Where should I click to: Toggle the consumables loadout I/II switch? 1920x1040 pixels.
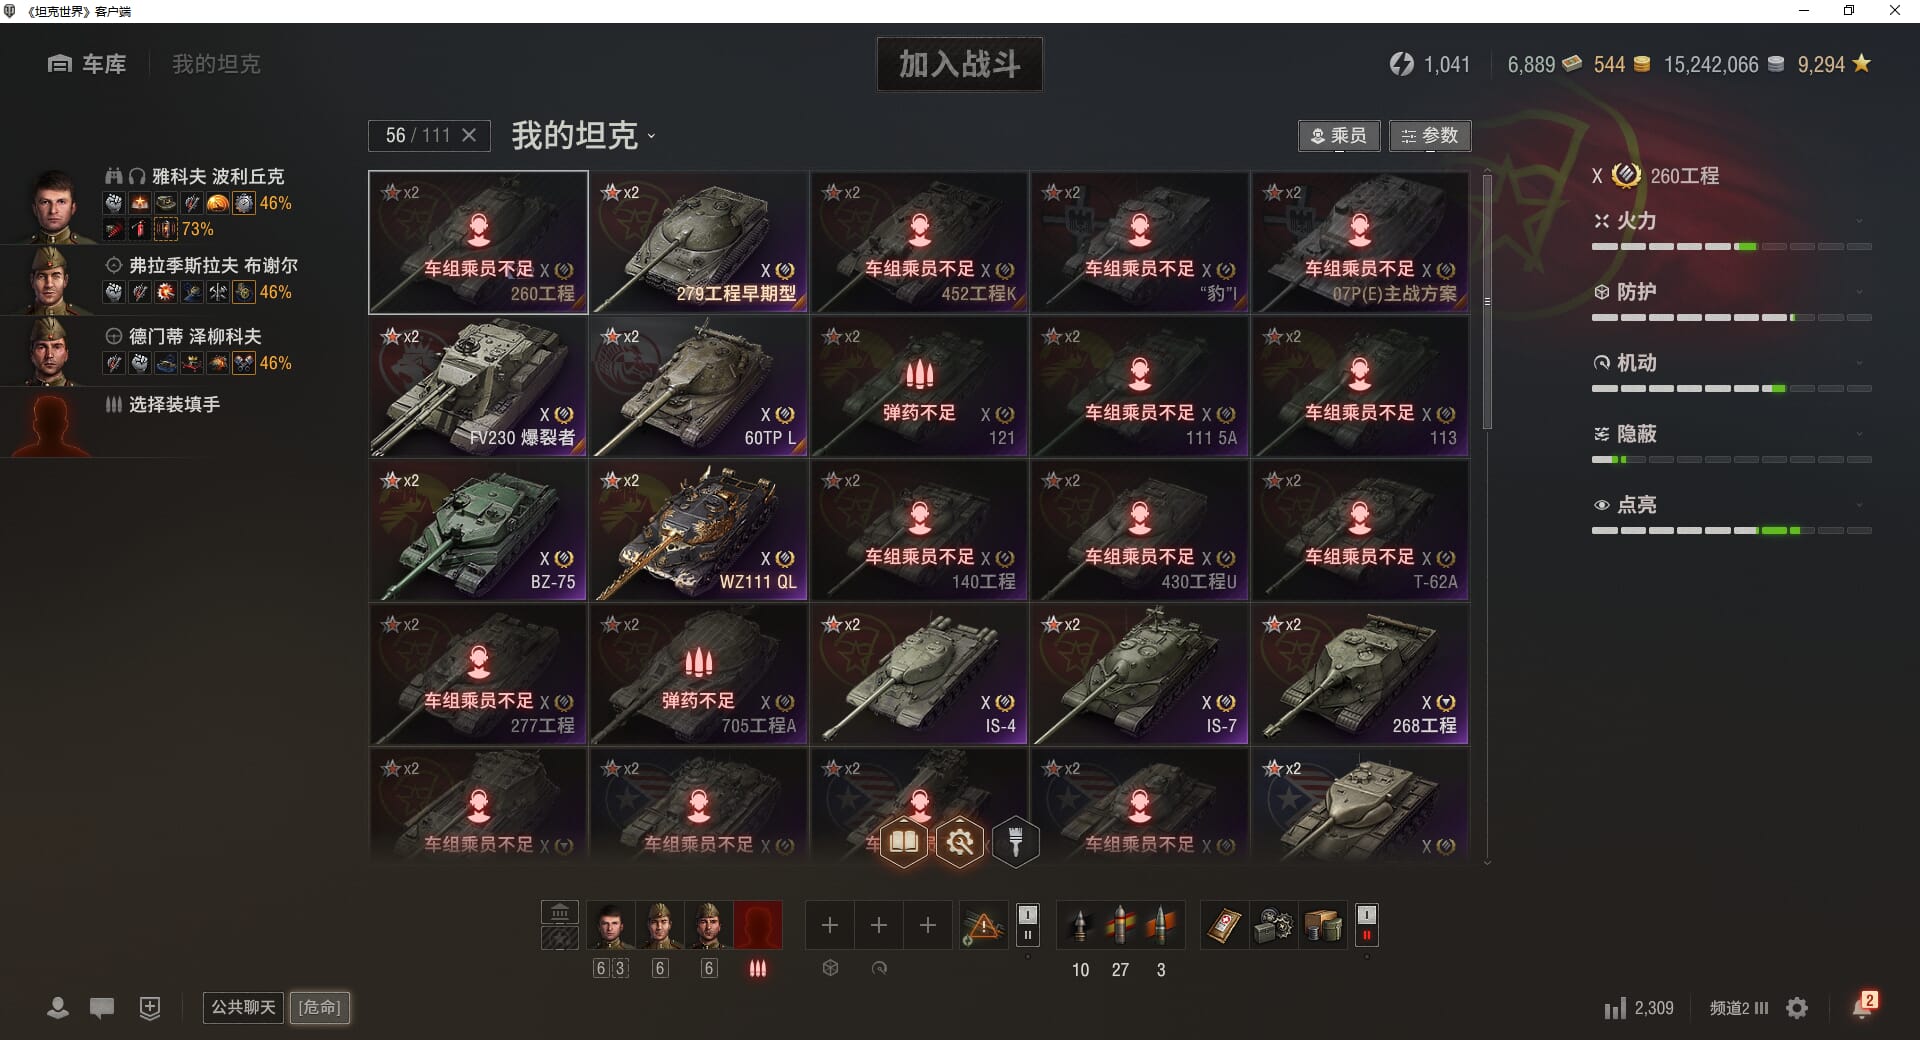[1366, 925]
